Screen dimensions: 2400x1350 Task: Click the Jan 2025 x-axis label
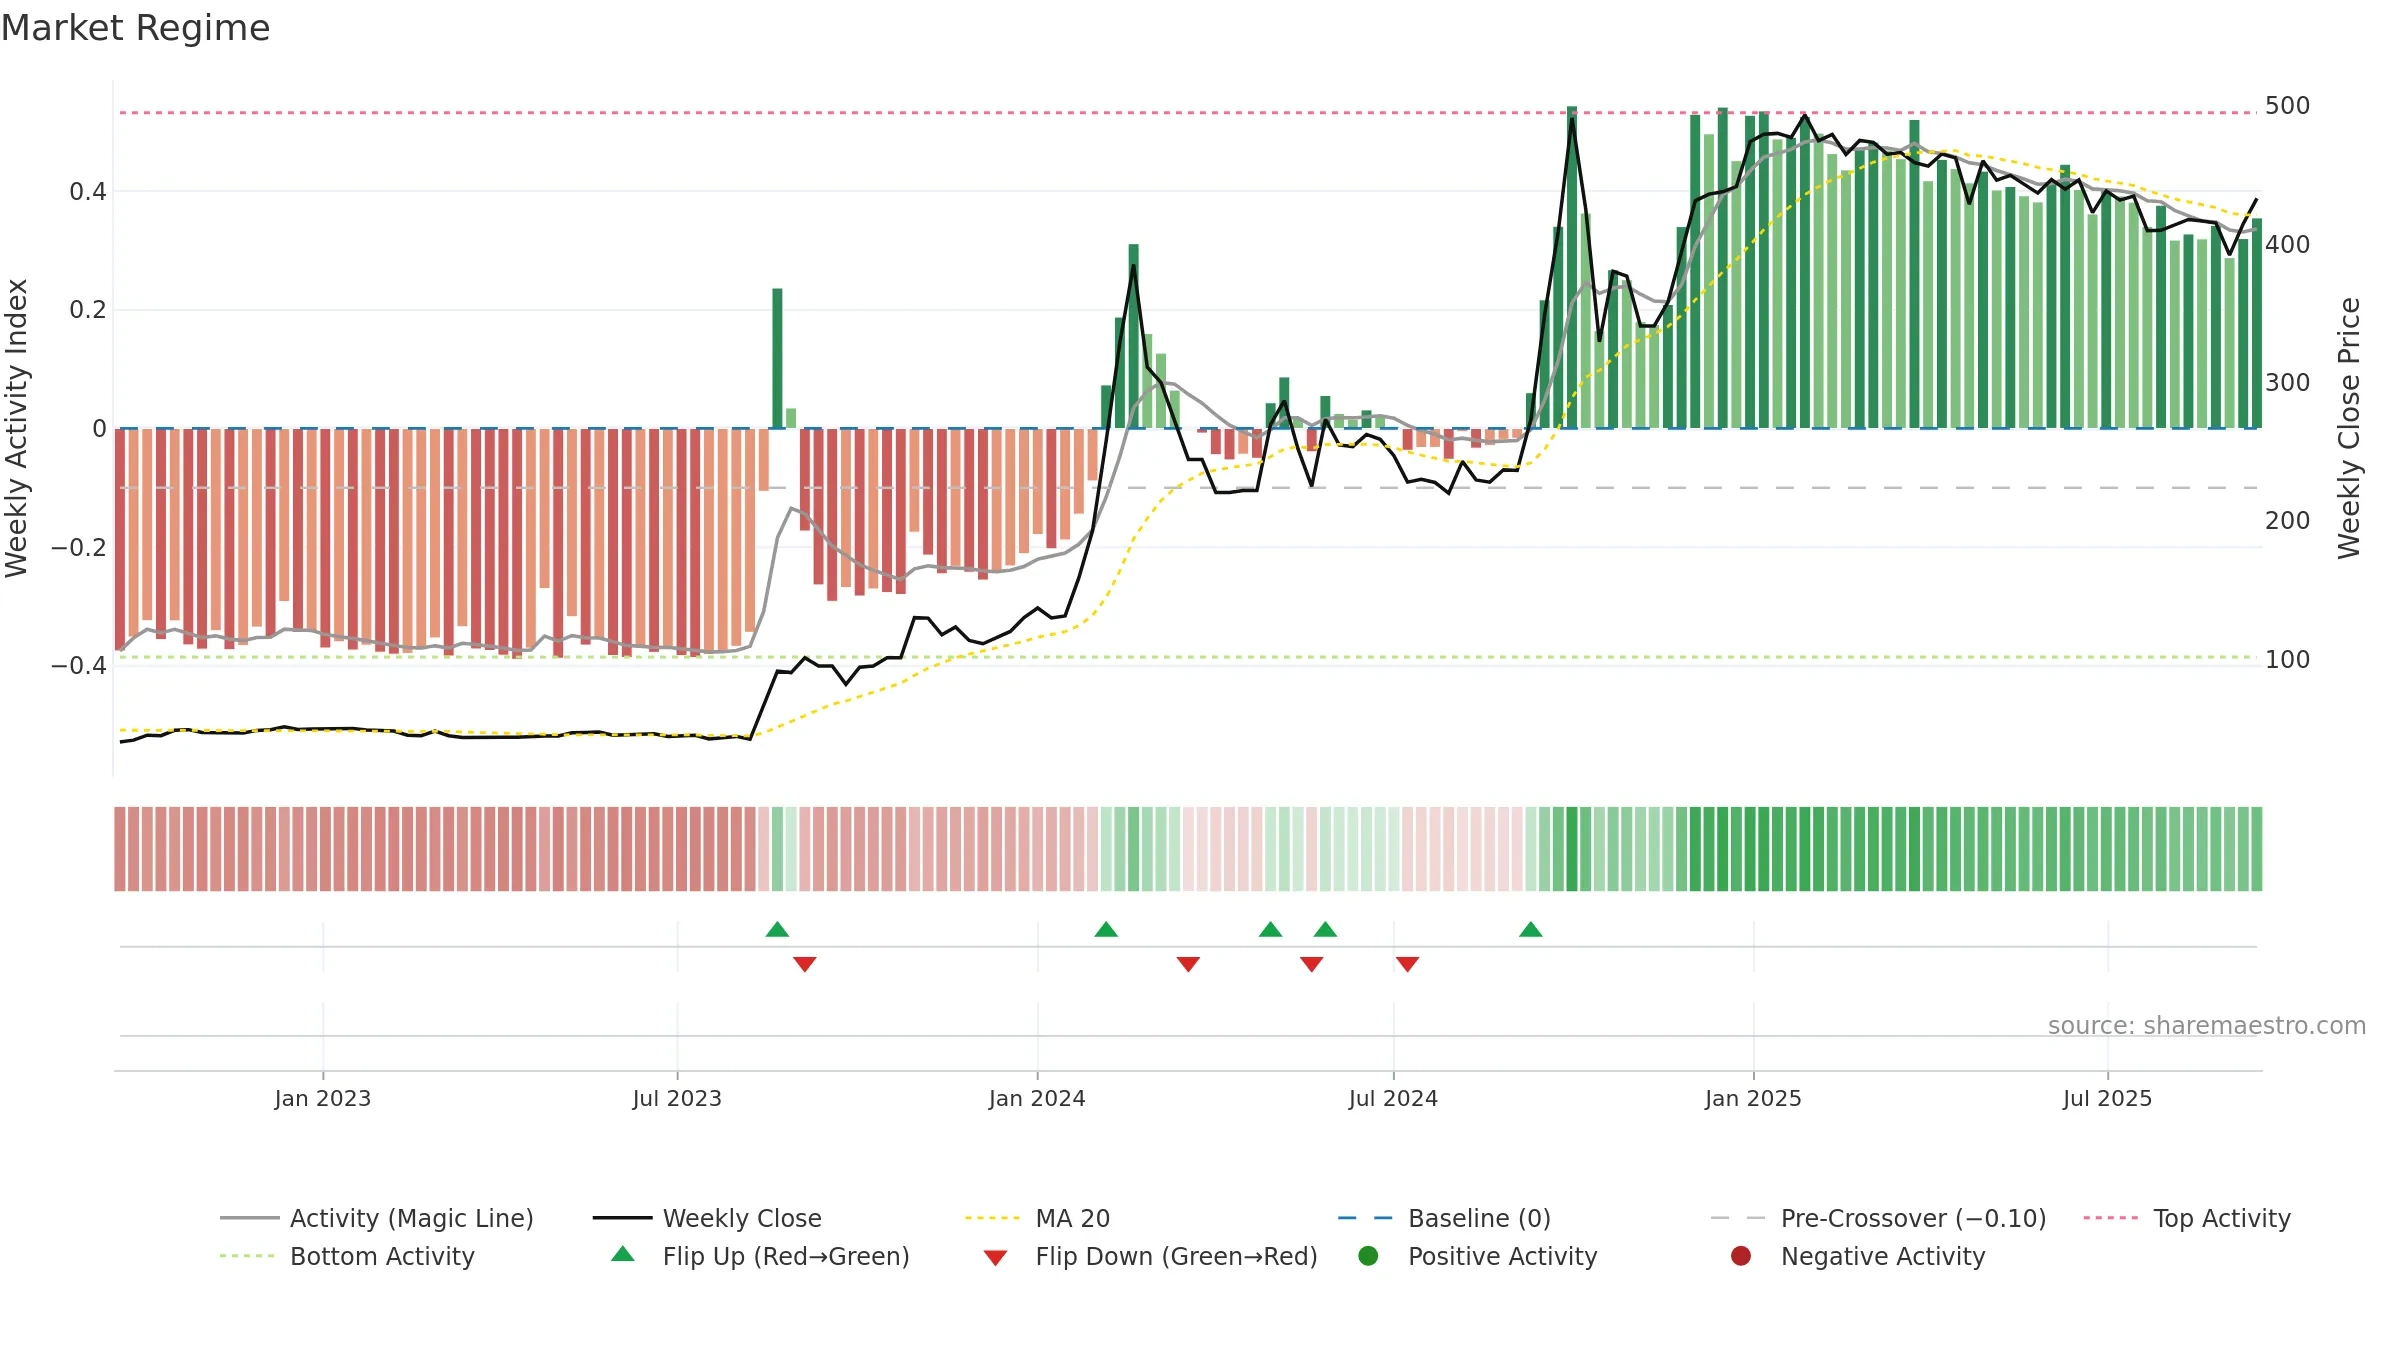pyautogui.click(x=1753, y=1099)
